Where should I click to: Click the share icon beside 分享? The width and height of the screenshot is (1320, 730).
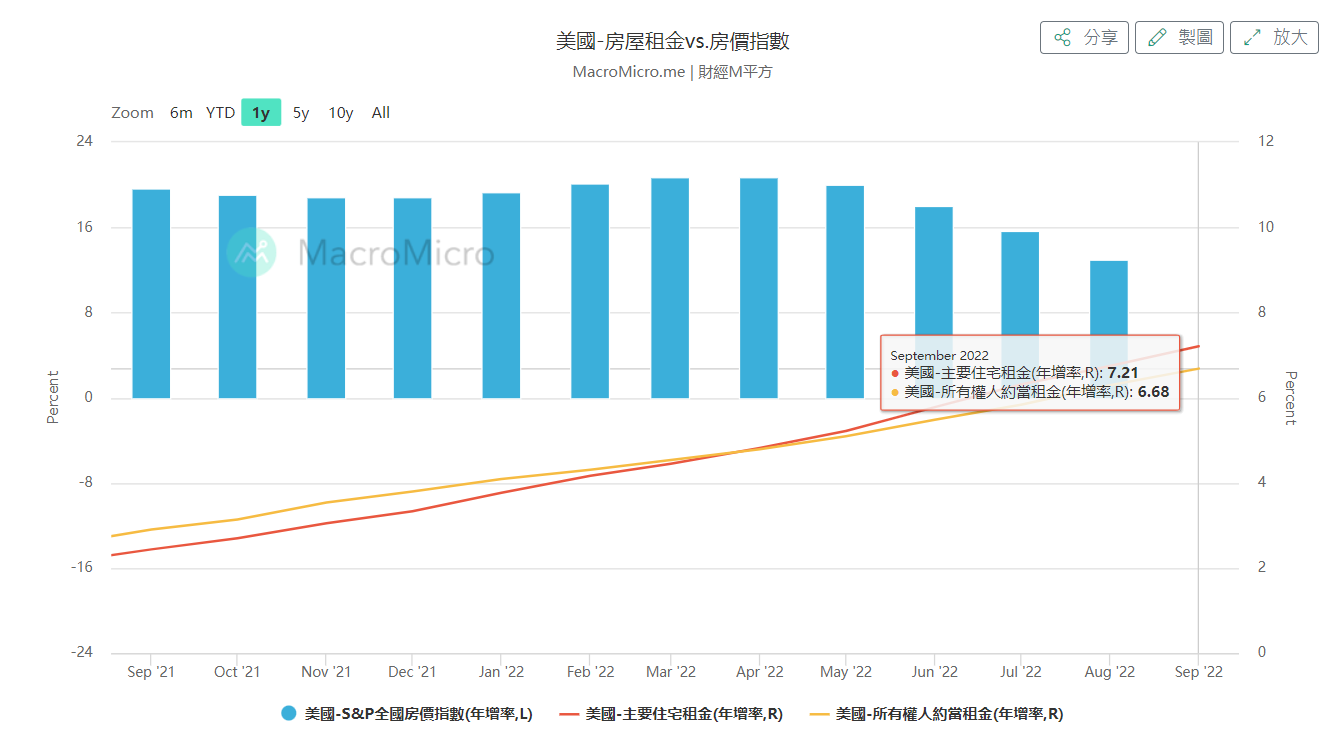click(1063, 37)
